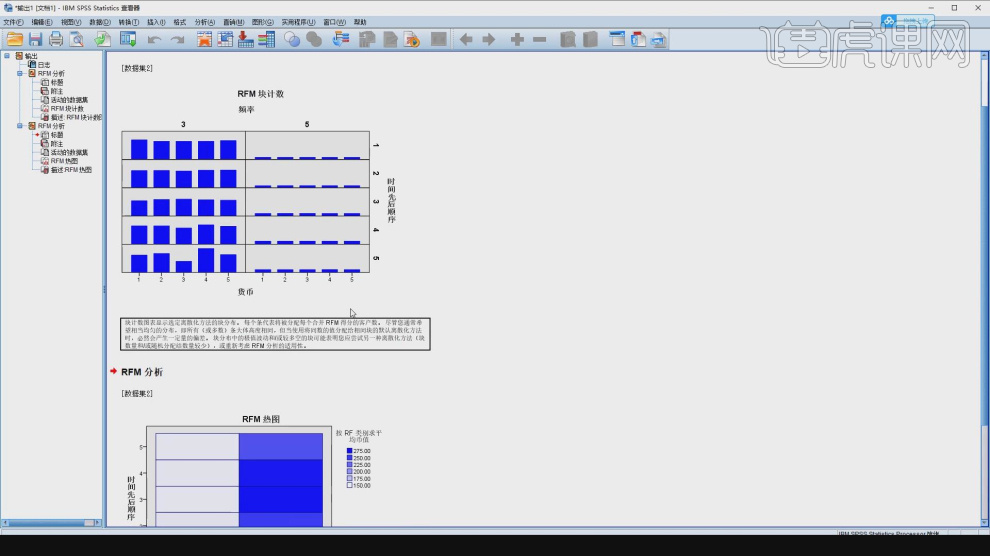Select 描述 RFM 热图 outline item
The width and height of the screenshot is (990, 556).
71,170
